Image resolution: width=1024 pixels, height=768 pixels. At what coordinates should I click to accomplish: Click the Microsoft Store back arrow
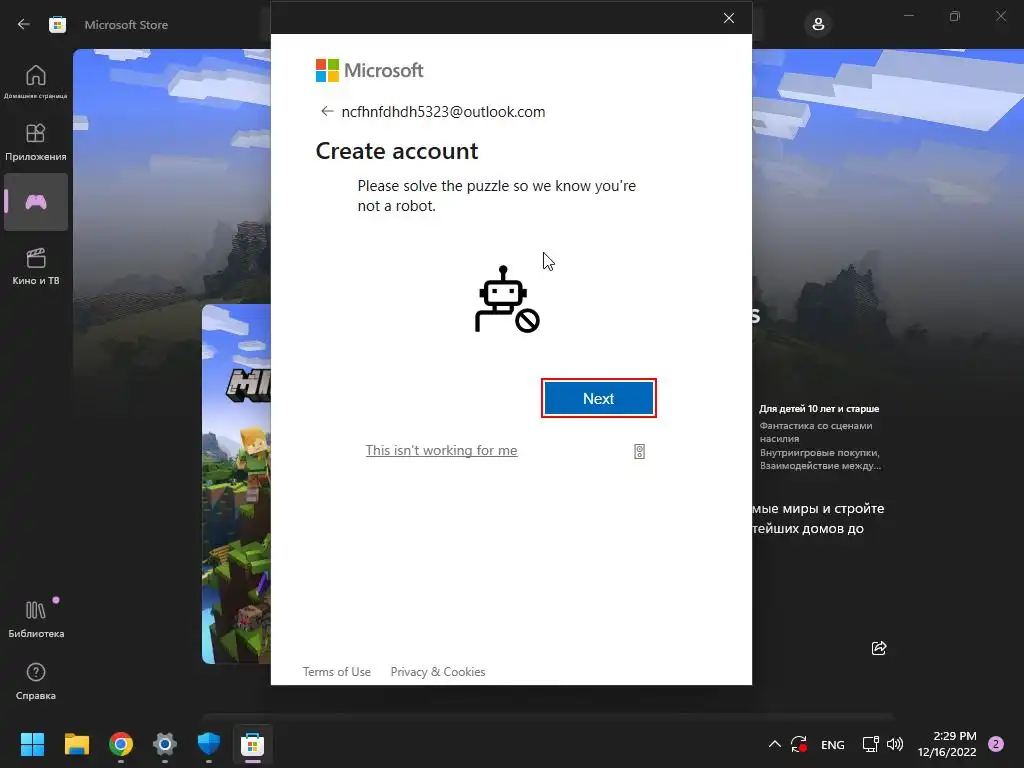24,25
